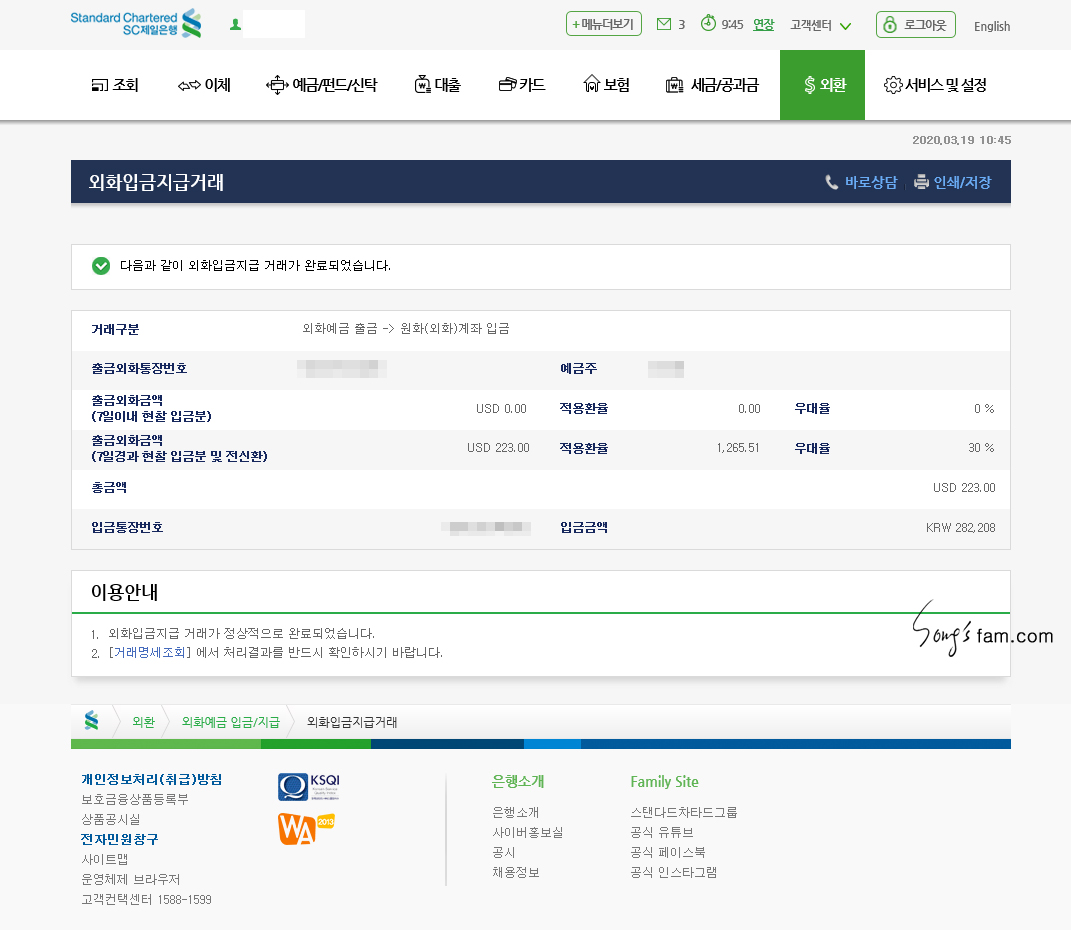This screenshot has width=1071, height=930.
Task: Click the 외화입금지급거래 current breadcrumb
Action: [x=352, y=722]
